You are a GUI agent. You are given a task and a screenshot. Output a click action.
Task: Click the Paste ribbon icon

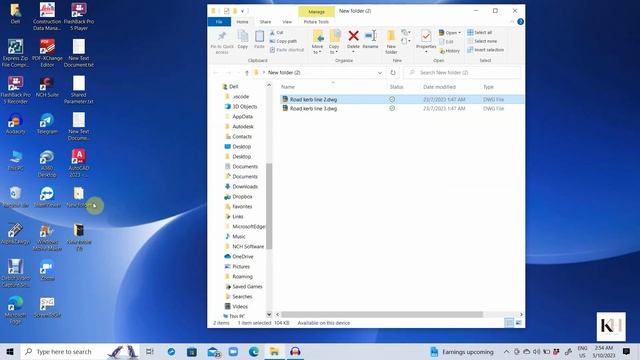tap(259, 40)
